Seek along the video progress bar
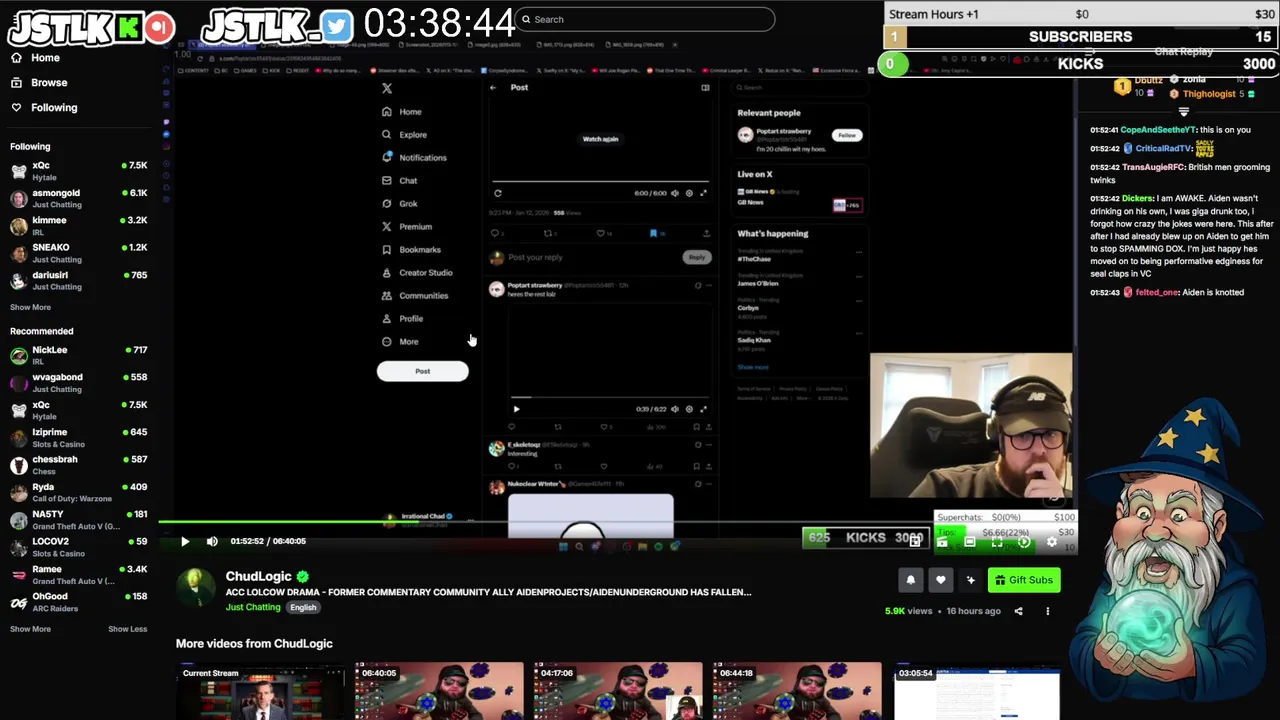This screenshot has width=1280, height=720. 617,522
